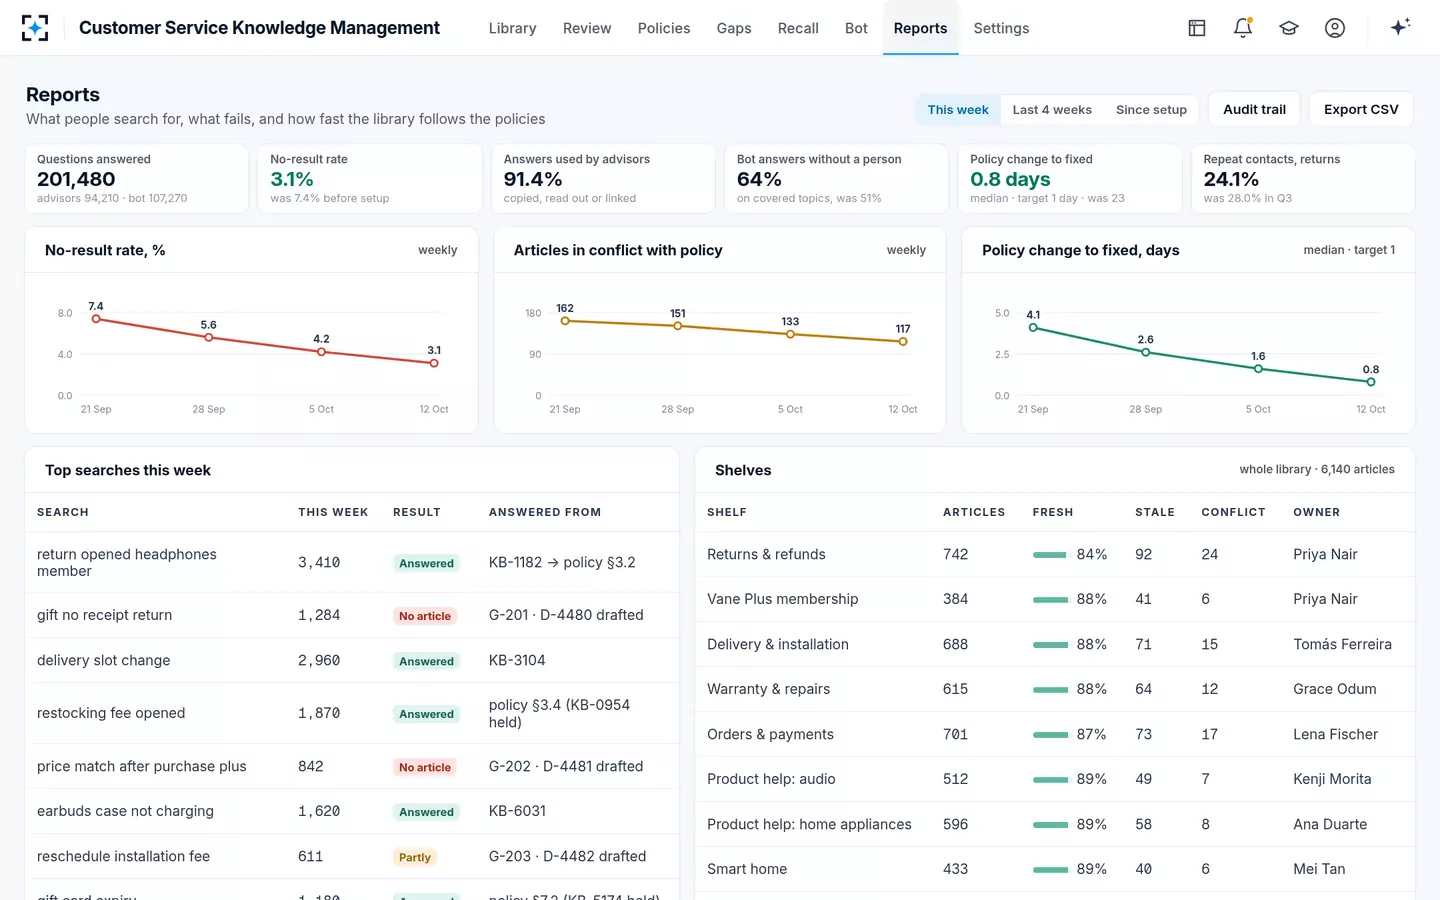Viewport: 1440px width, 900px height.
Task: Click the ARTICLES column header
Action: [974, 512]
